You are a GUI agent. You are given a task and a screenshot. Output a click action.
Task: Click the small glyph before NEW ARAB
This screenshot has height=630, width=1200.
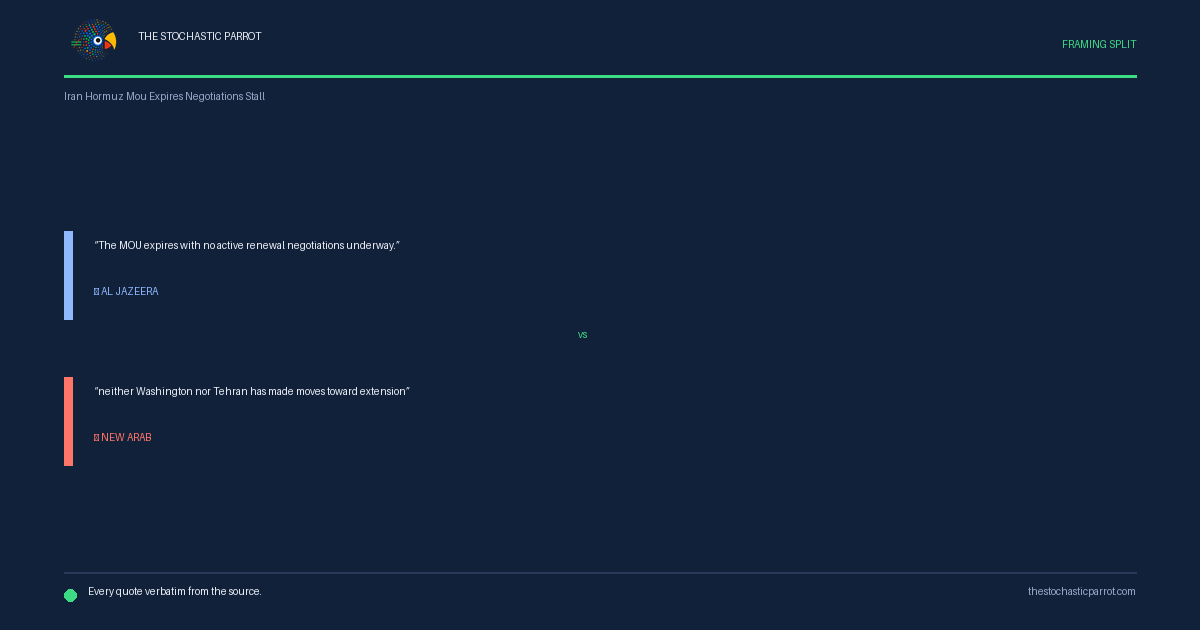coord(96,438)
